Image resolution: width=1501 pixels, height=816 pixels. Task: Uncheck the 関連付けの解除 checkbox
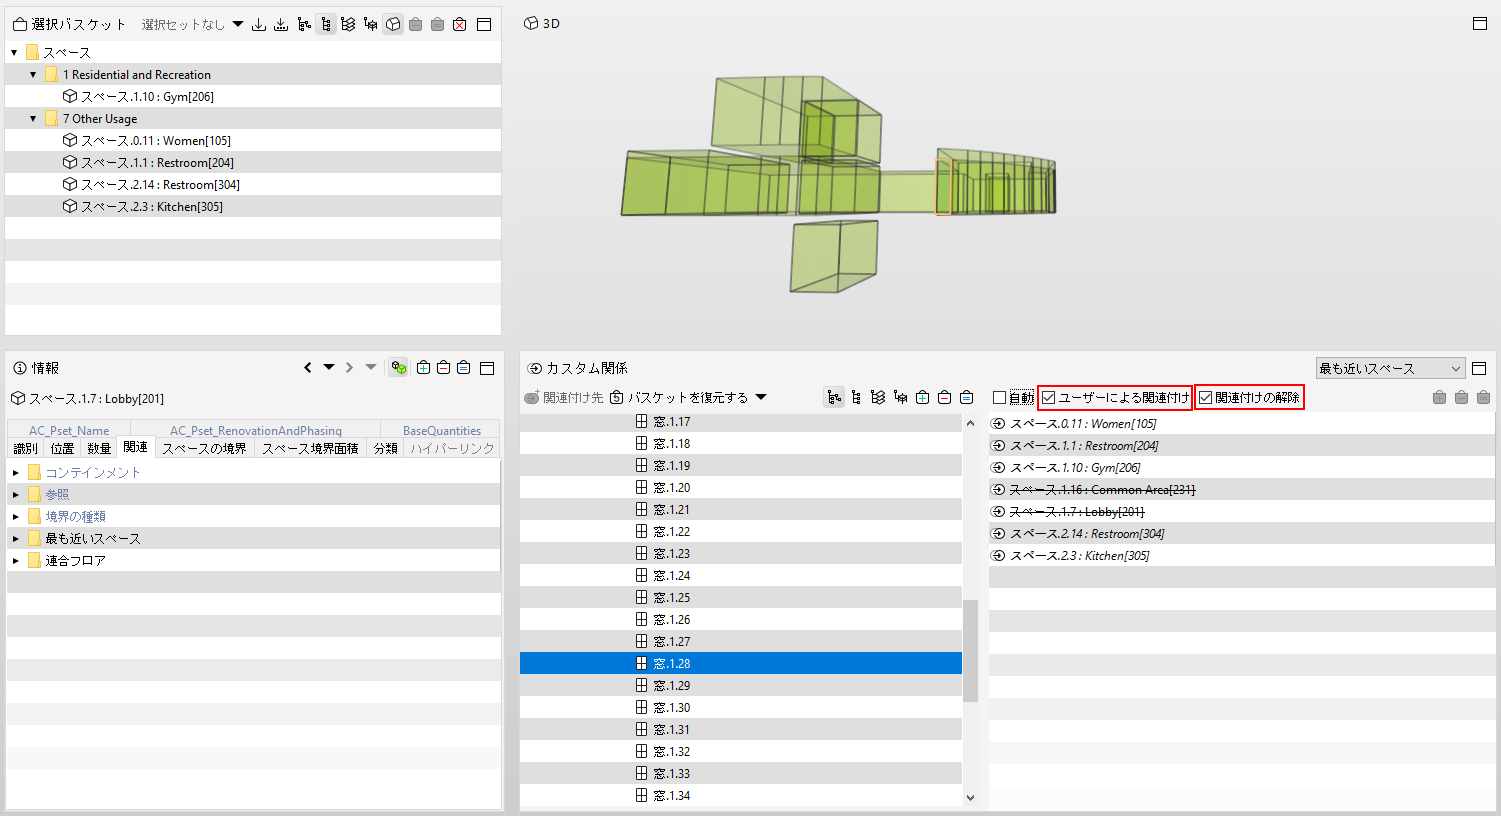click(x=1205, y=398)
